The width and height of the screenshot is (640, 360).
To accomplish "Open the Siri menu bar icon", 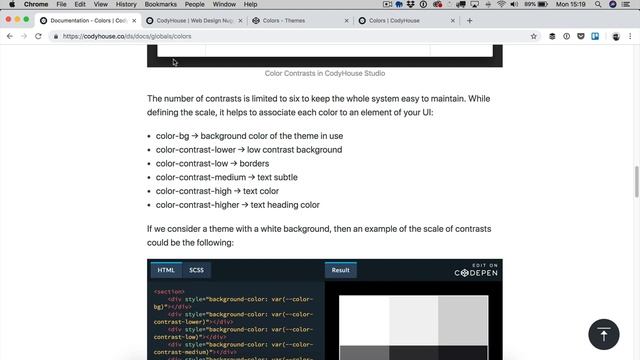I will coord(612,4).
